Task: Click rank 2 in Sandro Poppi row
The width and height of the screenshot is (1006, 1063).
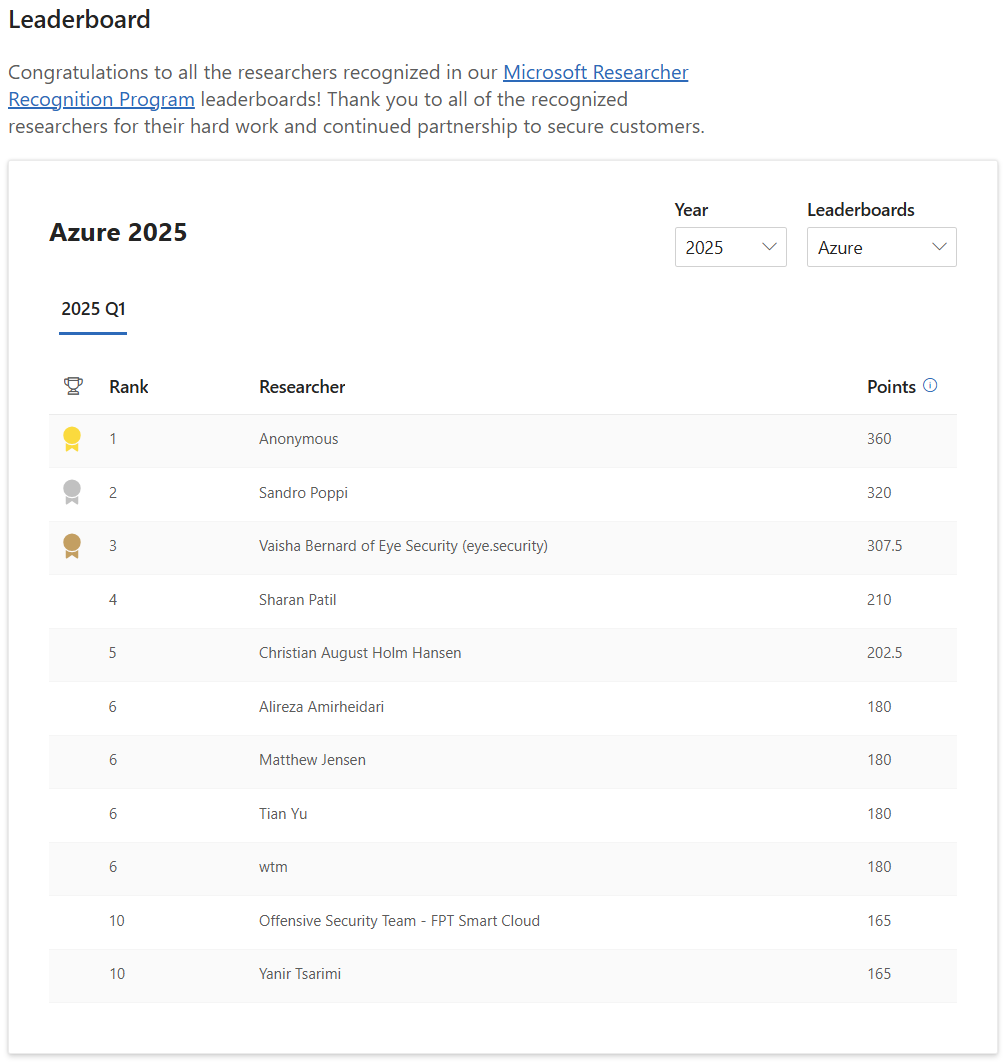Action: pos(113,493)
